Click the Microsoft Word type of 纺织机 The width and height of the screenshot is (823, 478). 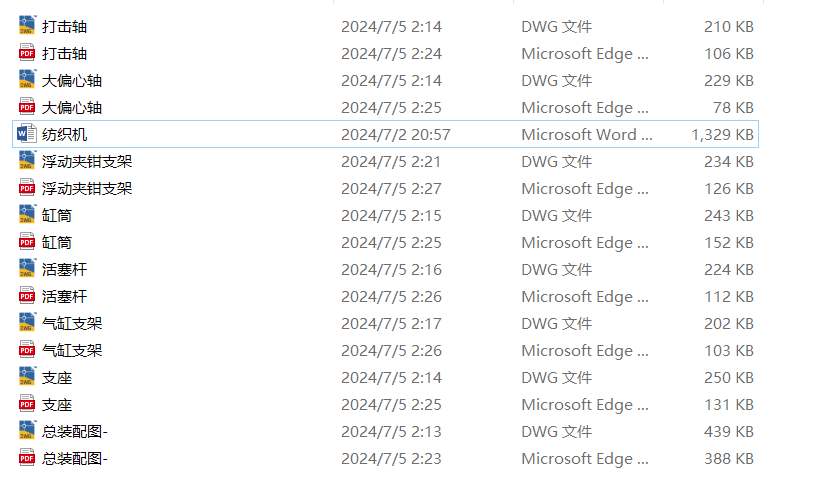(587, 135)
